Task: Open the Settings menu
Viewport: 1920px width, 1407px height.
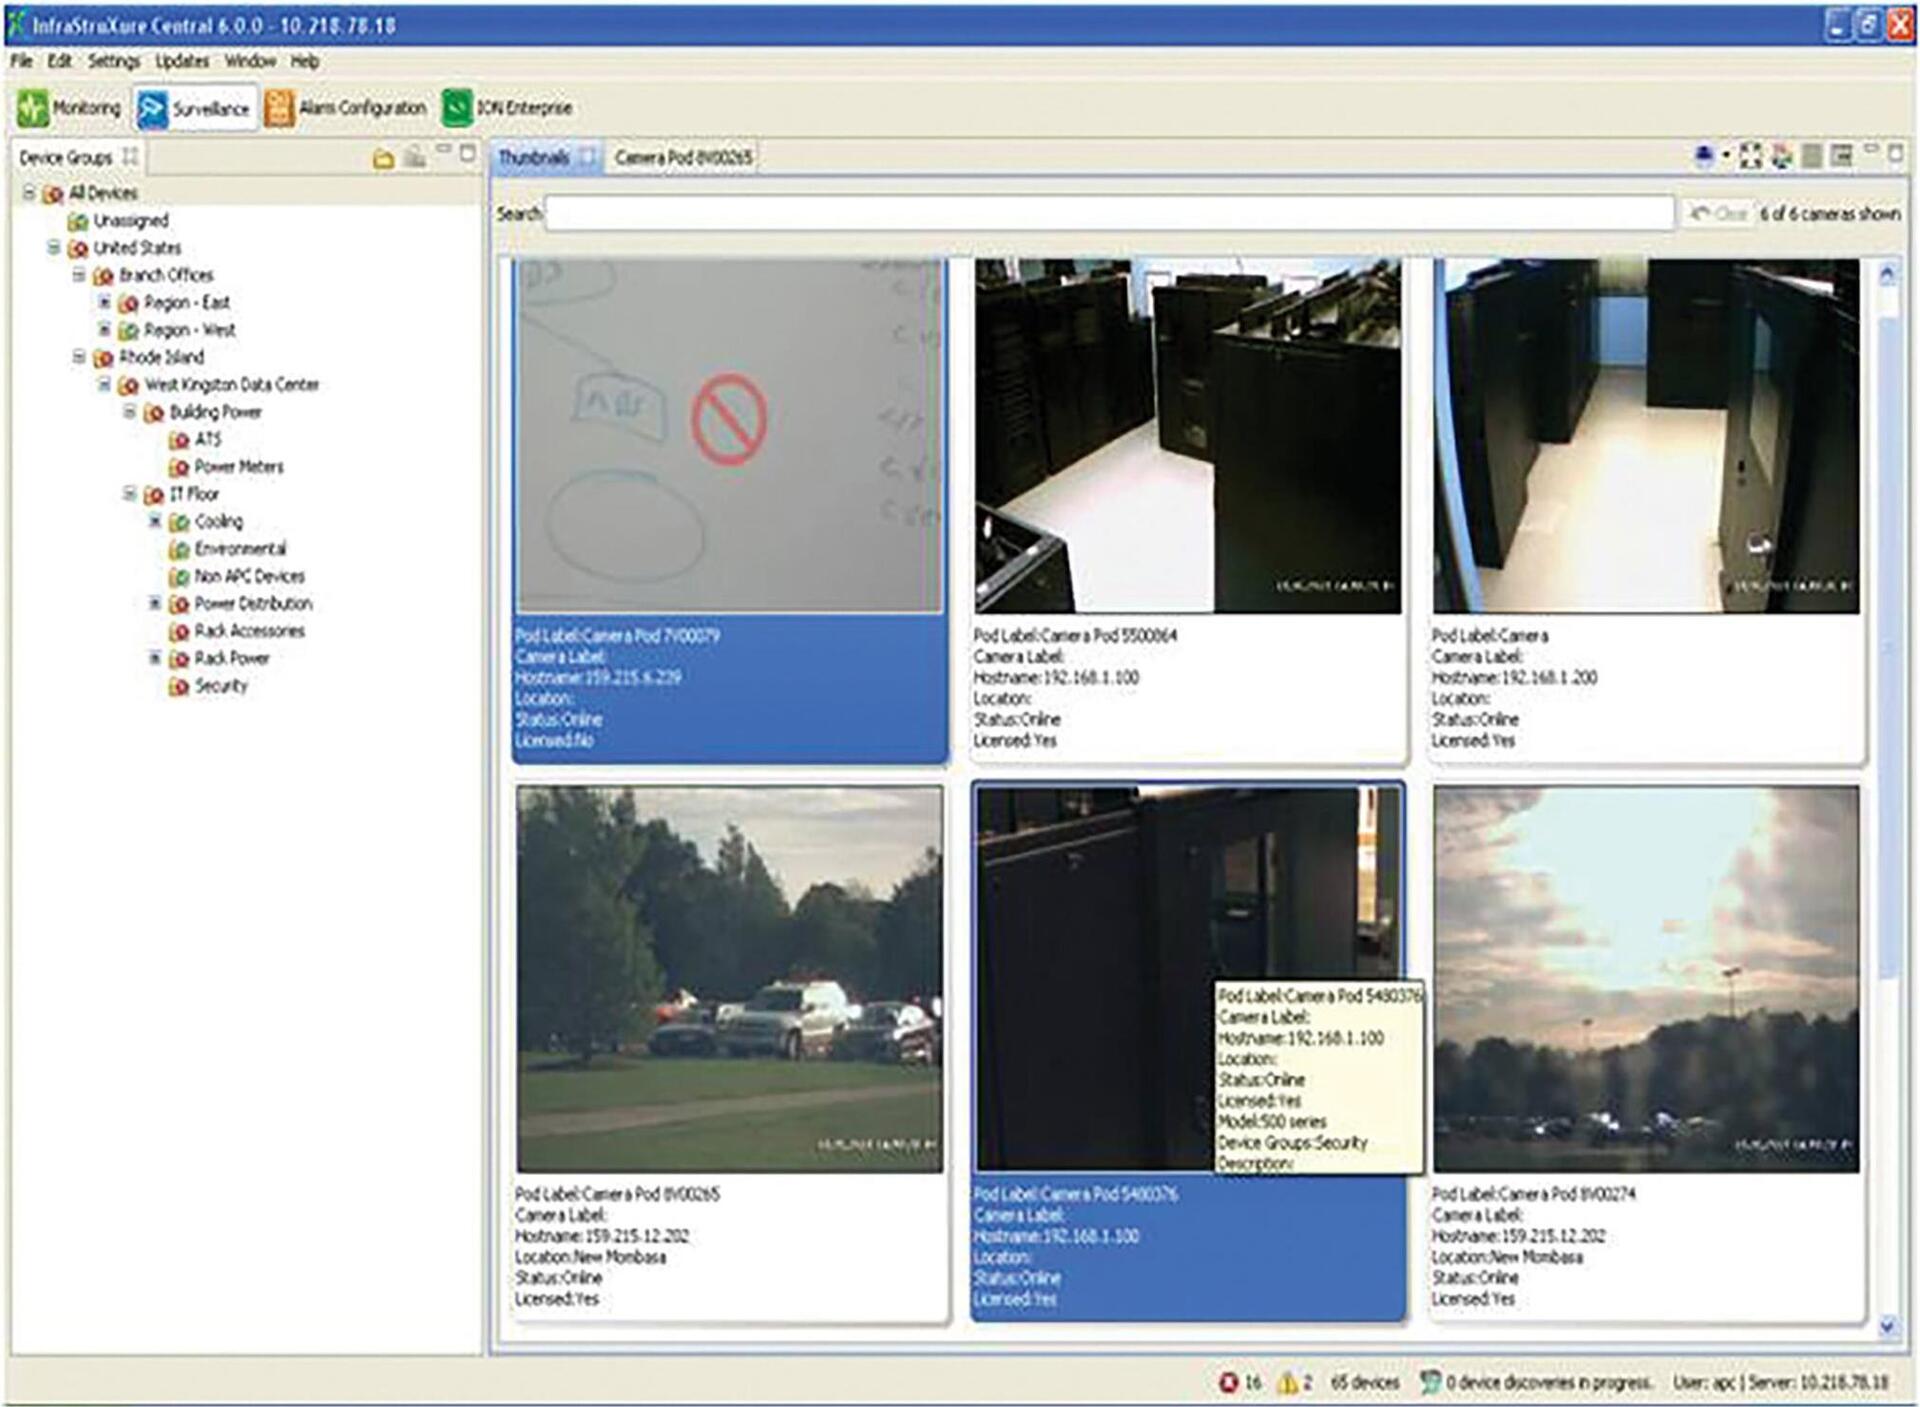Action: coord(114,61)
